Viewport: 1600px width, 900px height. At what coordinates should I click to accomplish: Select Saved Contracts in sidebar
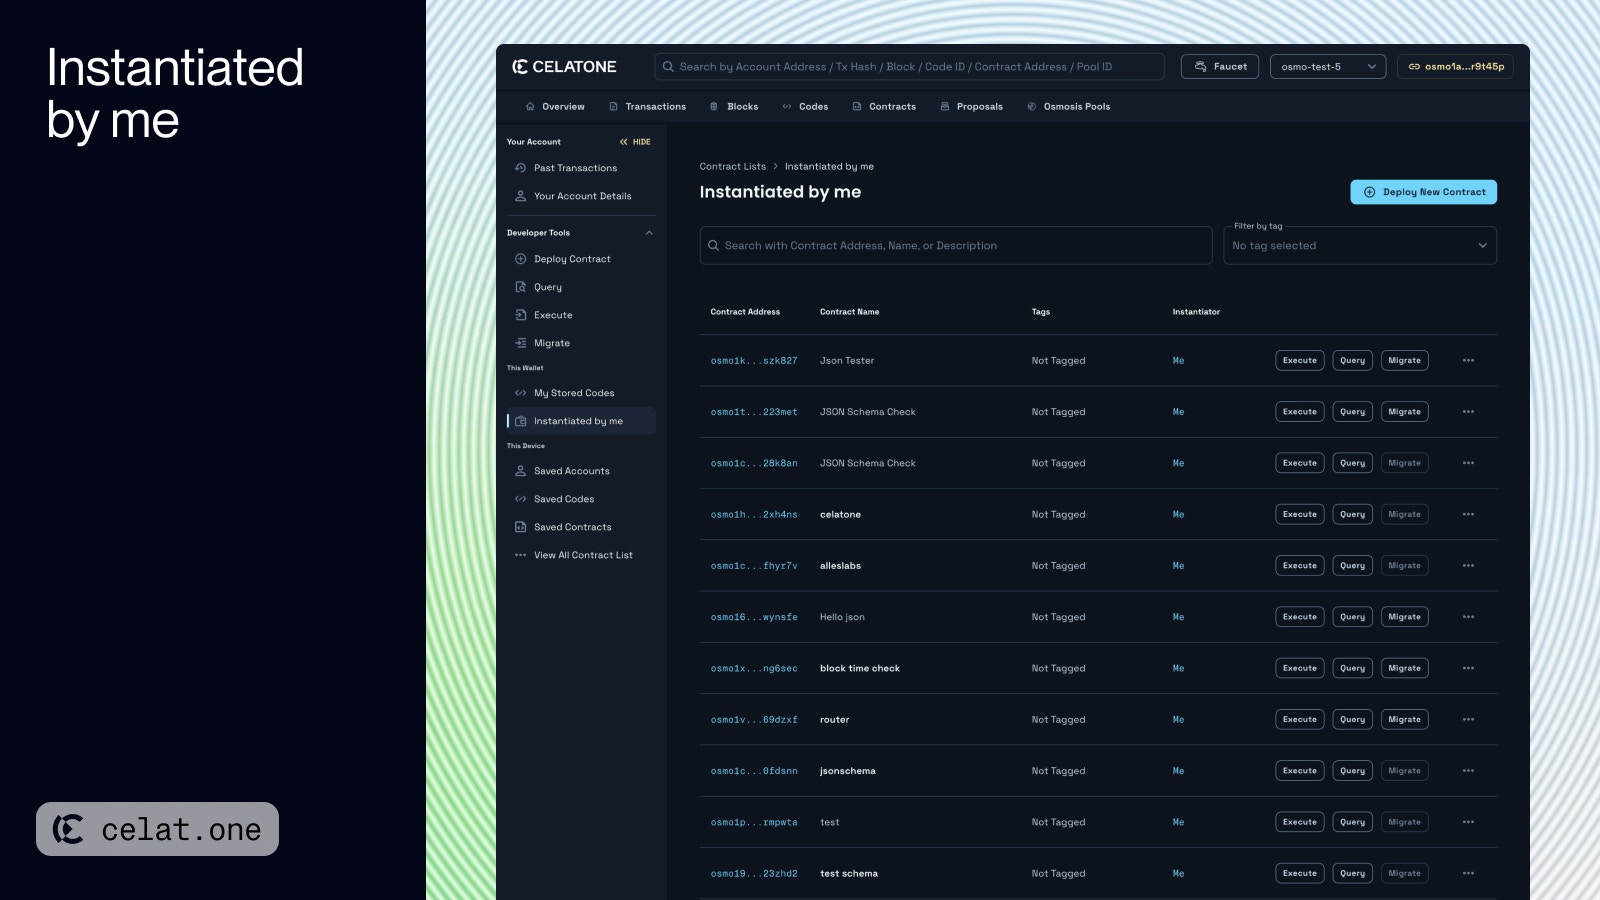tap(581, 527)
